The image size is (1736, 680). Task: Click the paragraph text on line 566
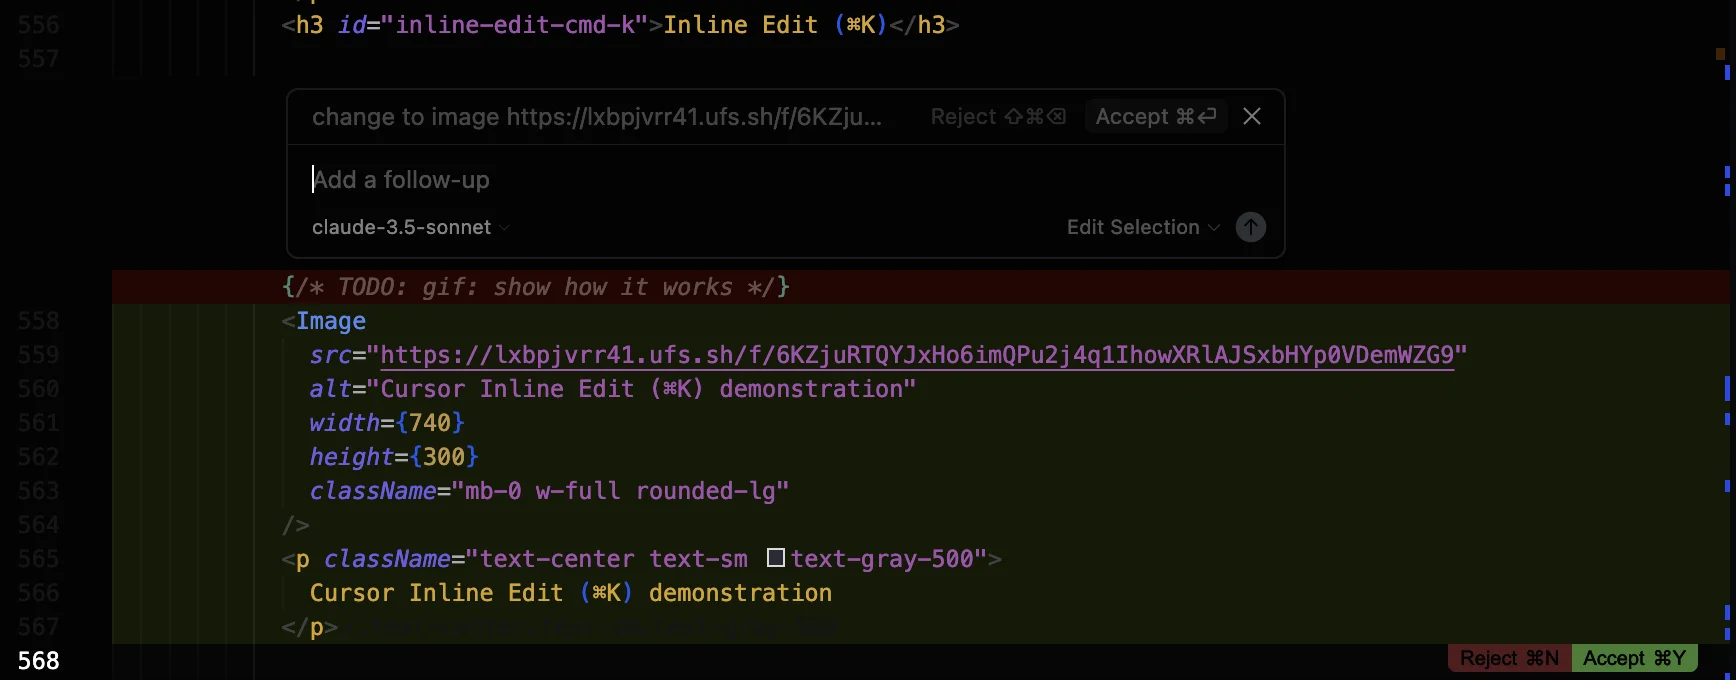pyautogui.click(x=571, y=593)
